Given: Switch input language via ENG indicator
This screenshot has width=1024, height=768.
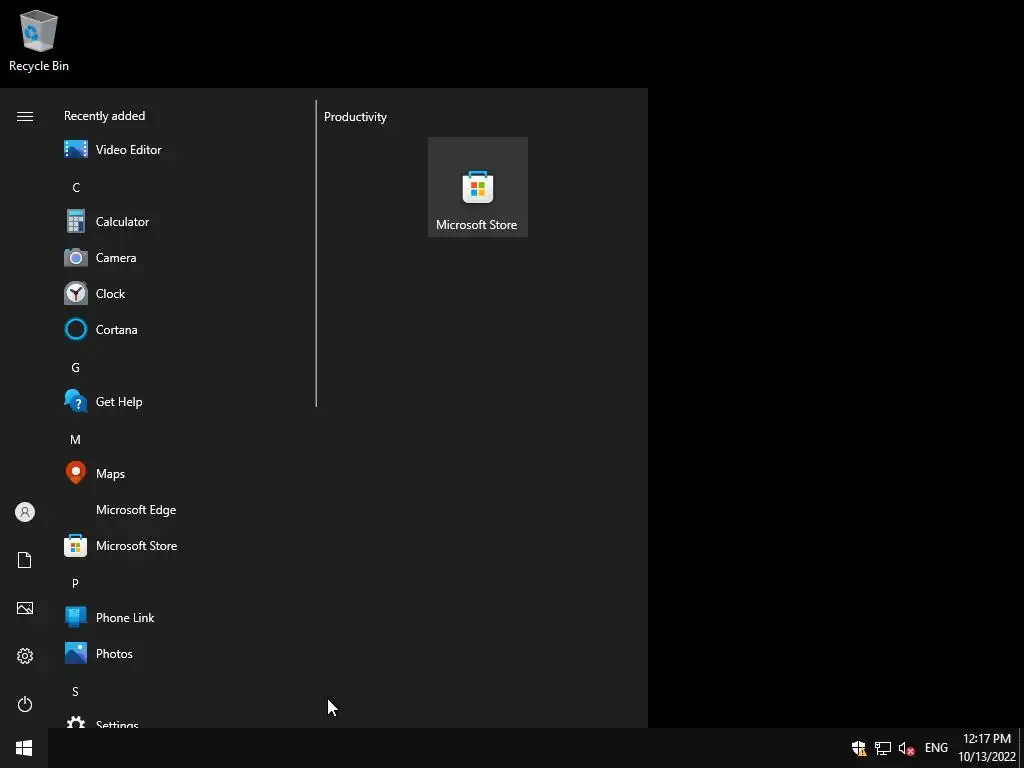Looking at the screenshot, I should click(x=936, y=748).
